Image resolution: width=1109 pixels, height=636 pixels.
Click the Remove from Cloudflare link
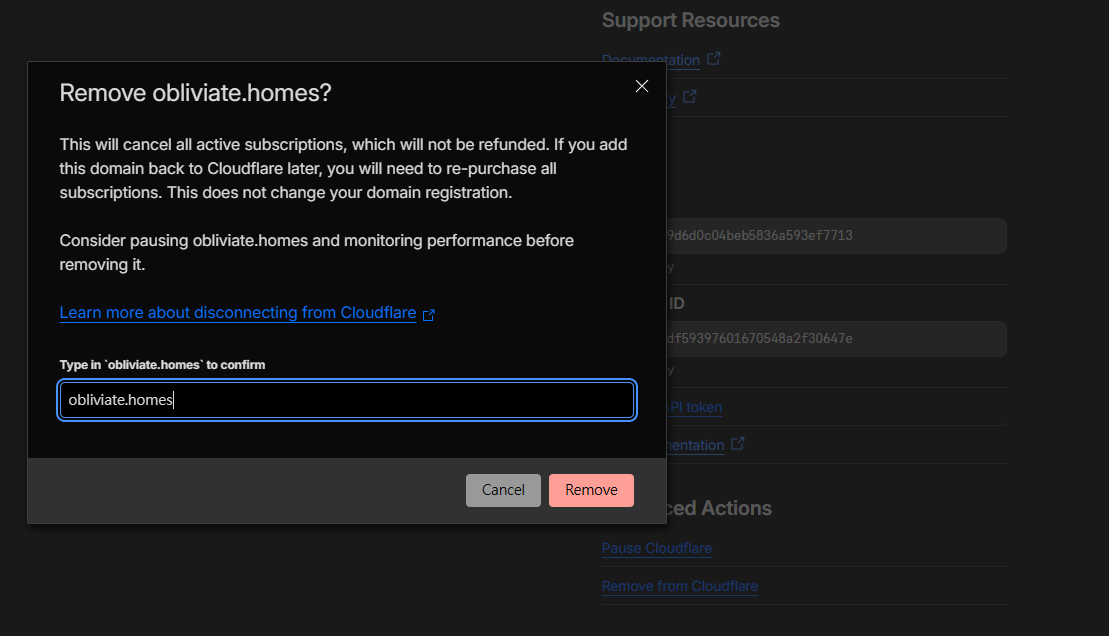680,586
